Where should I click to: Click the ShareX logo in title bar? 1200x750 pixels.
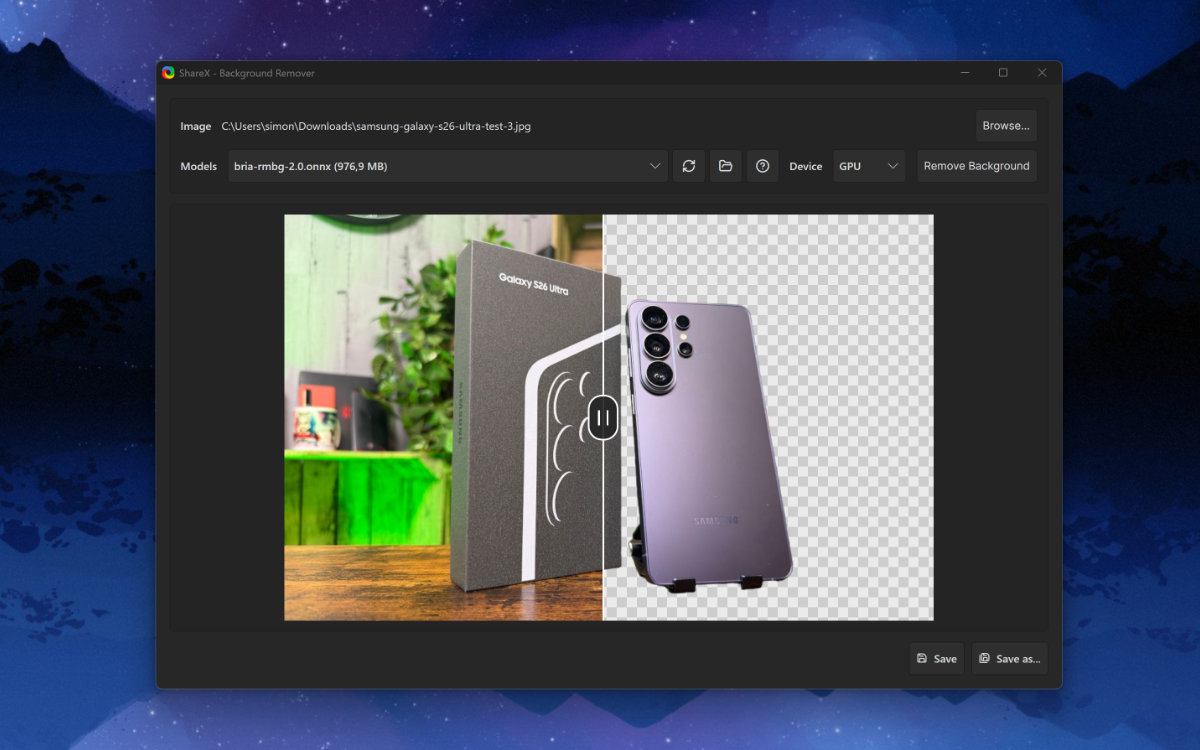(169, 73)
